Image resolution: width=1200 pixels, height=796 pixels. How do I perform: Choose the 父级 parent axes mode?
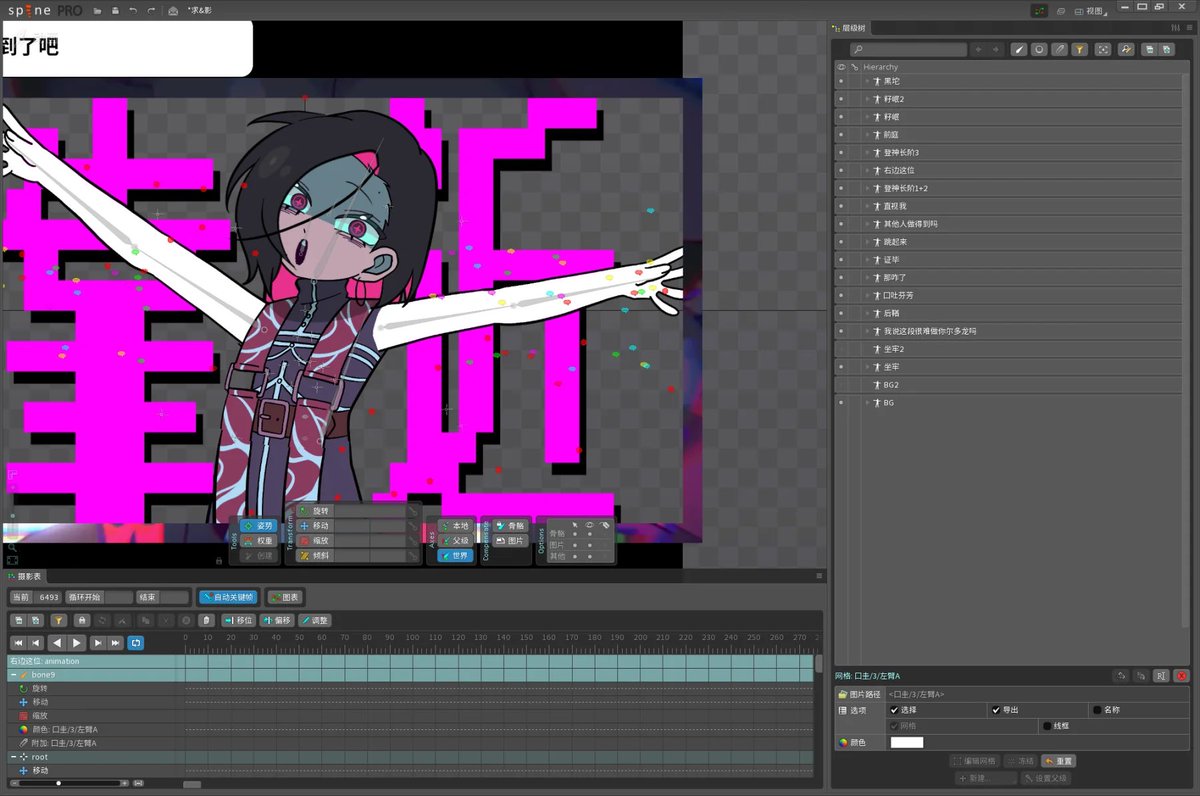[456, 541]
